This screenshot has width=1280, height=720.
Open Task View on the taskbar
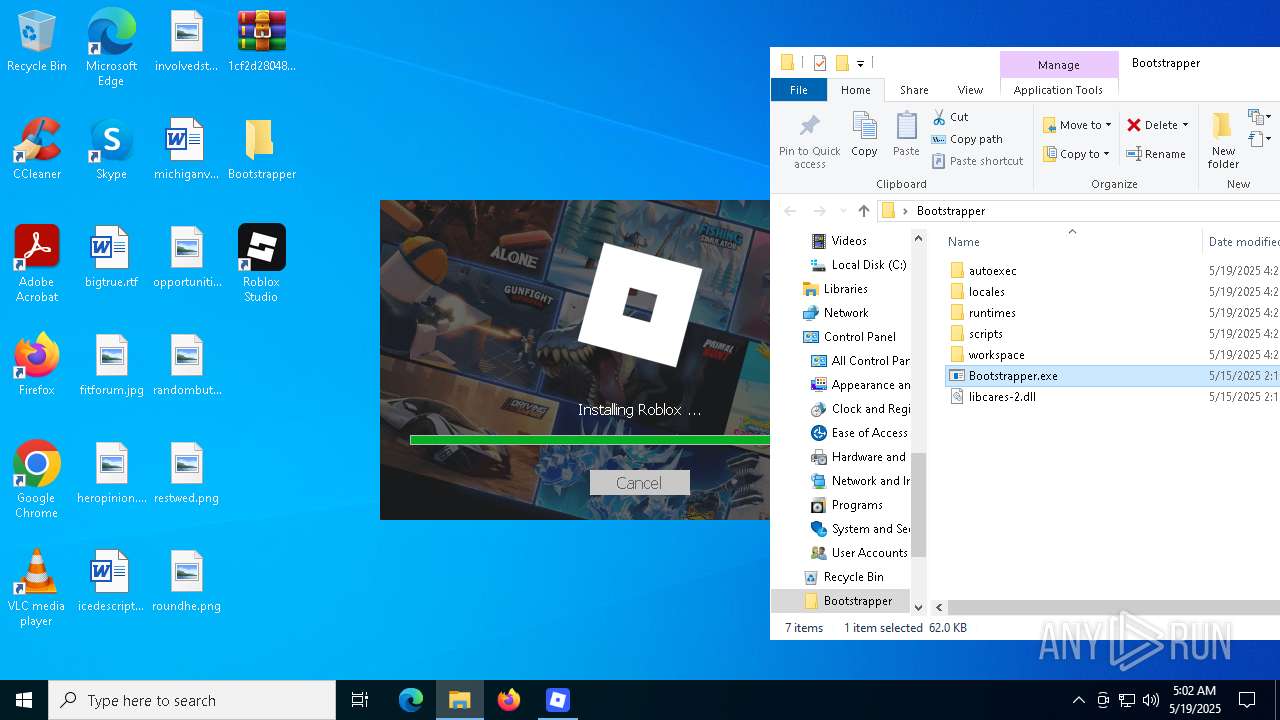click(360, 700)
